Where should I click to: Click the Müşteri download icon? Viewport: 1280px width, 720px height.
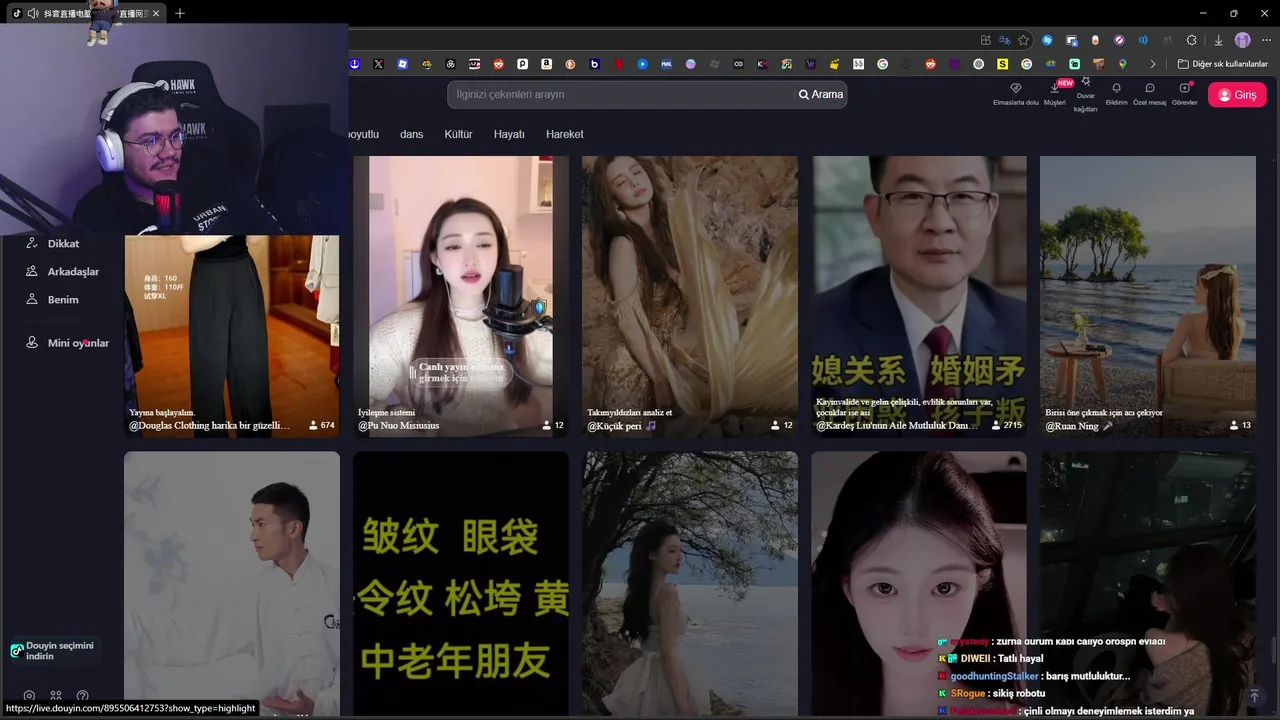(1054, 88)
